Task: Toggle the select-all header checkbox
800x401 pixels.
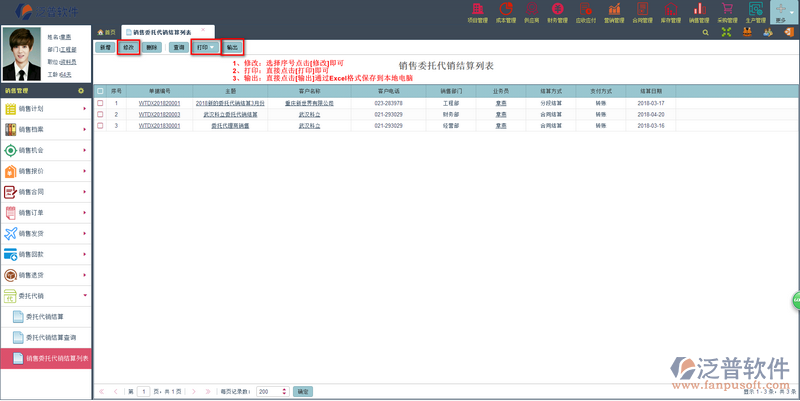Action: coord(100,91)
